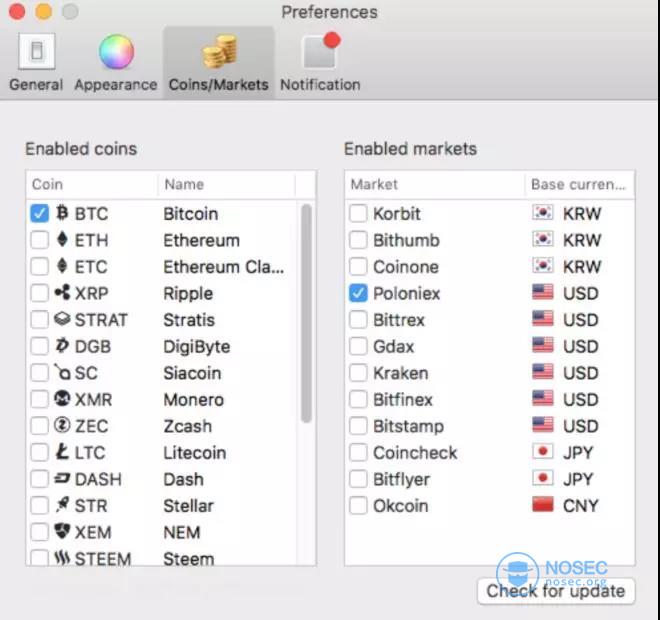Tick the DASH coin checkbox
This screenshot has height=620, width=660.
pyautogui.click(x=40, y=479)
